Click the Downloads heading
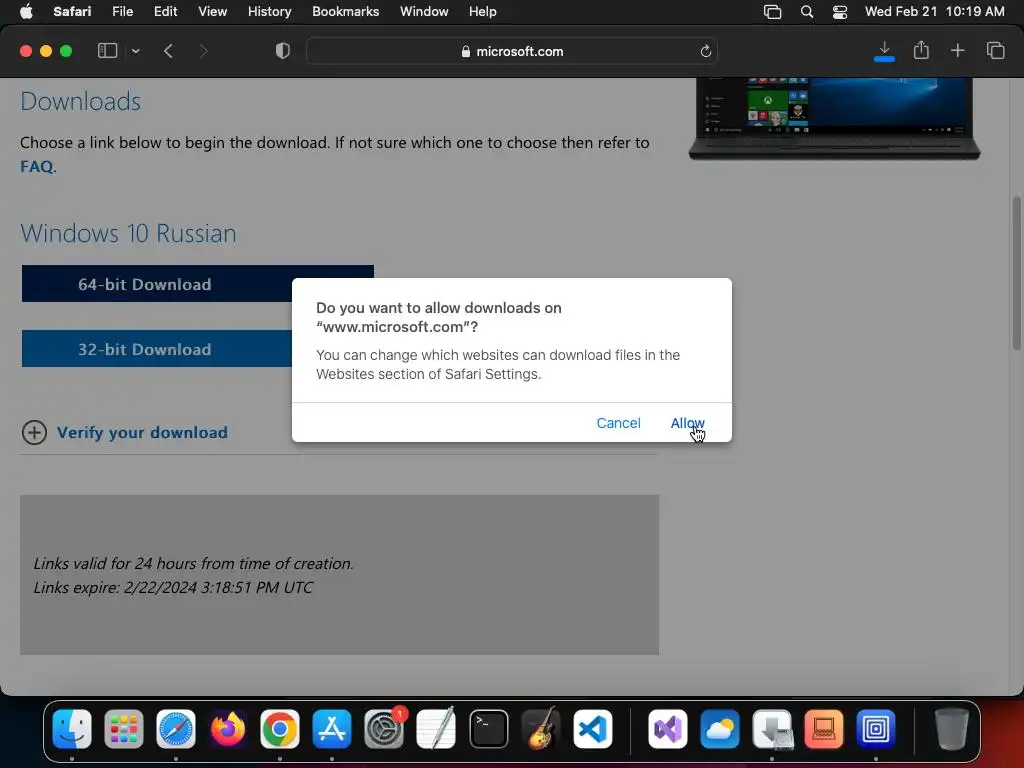This screenshot has height=768, width=1024. (80, 101)
